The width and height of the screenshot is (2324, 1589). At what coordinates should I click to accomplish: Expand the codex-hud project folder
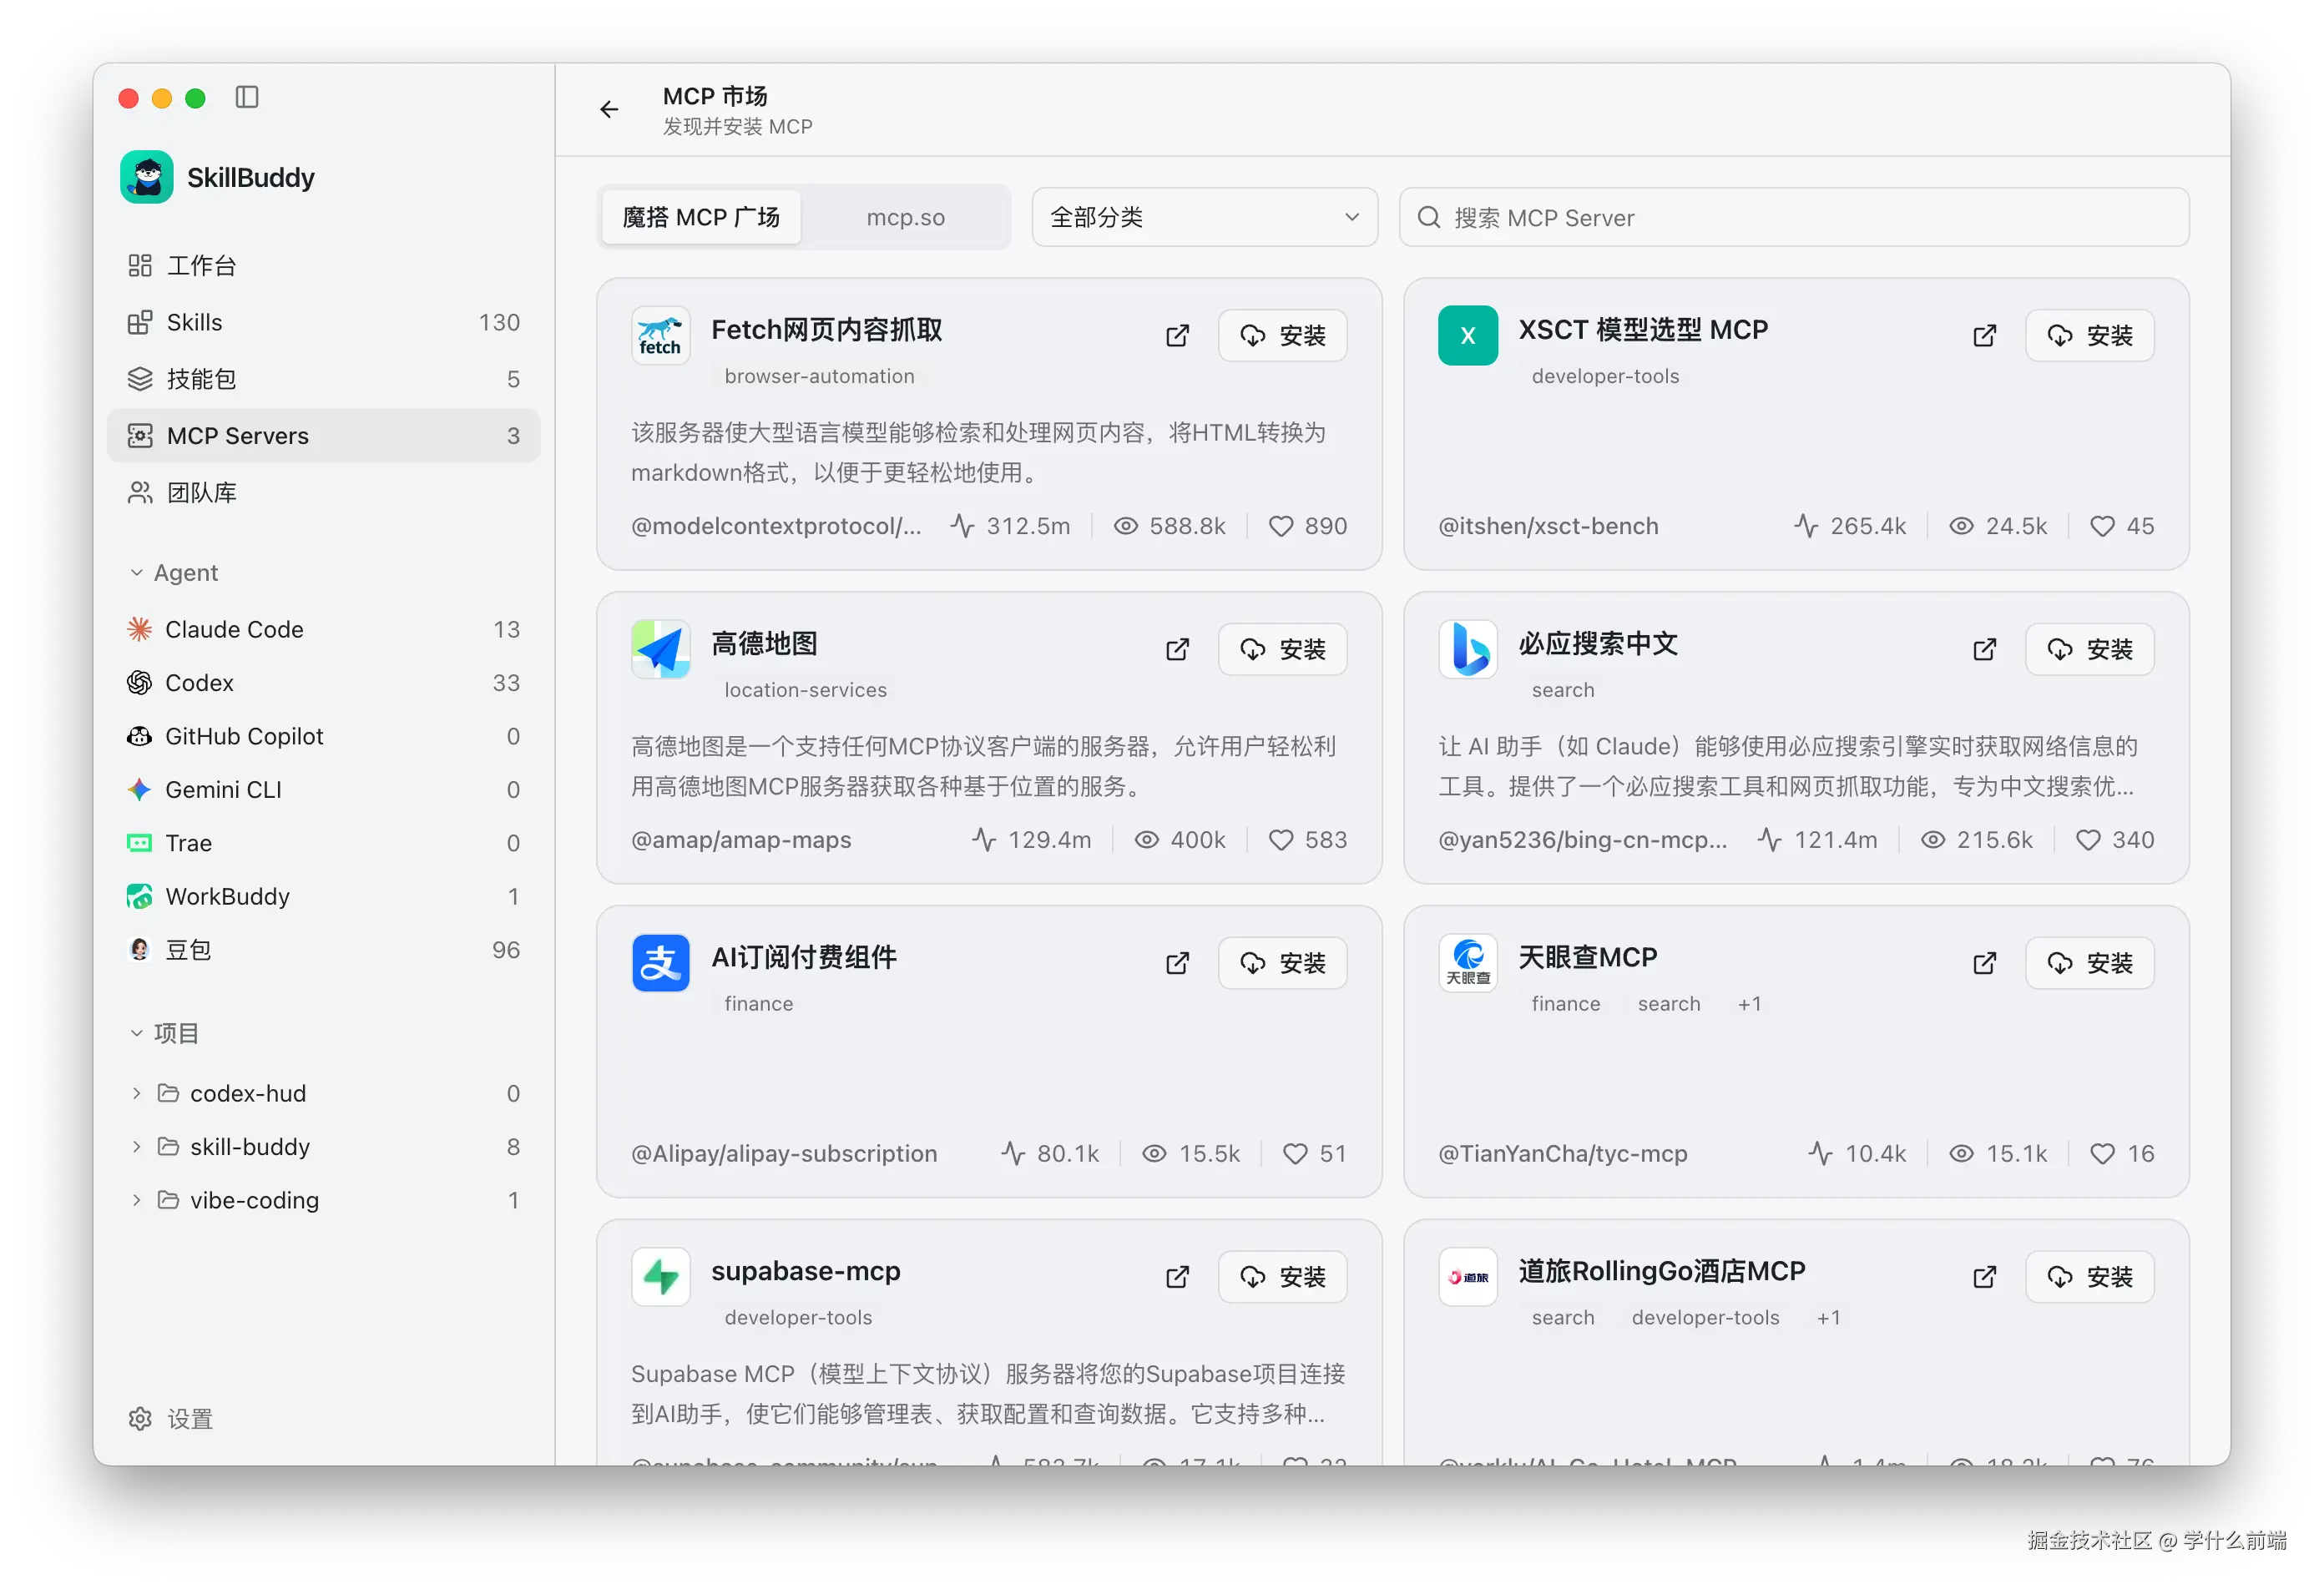pyautogui.click(x=137, y=1094)
